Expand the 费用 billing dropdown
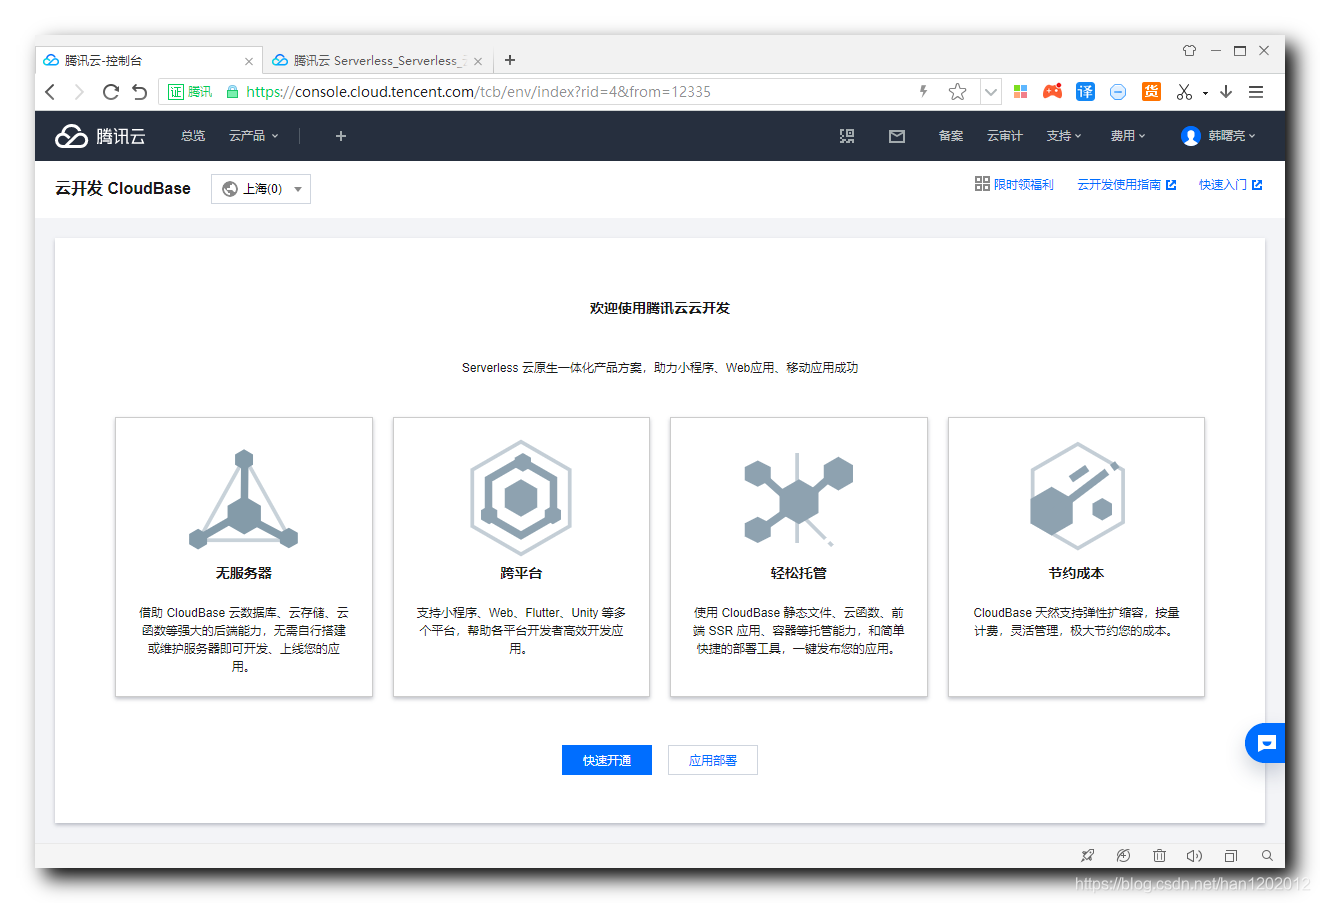 [1128, 136]
